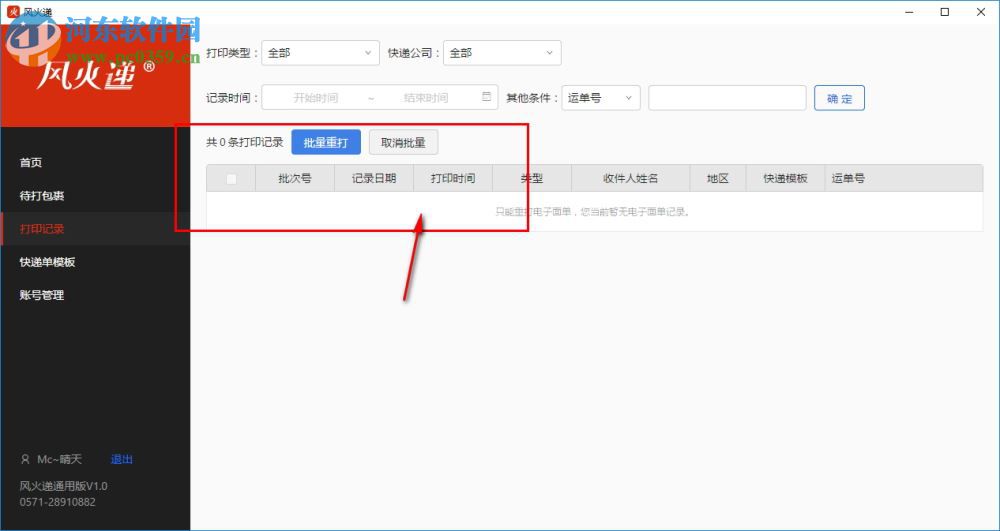Click the 开始时间 start date field
Image resolution: width=1000 pixels, height=531 pixels.
[x=315, y=98]
